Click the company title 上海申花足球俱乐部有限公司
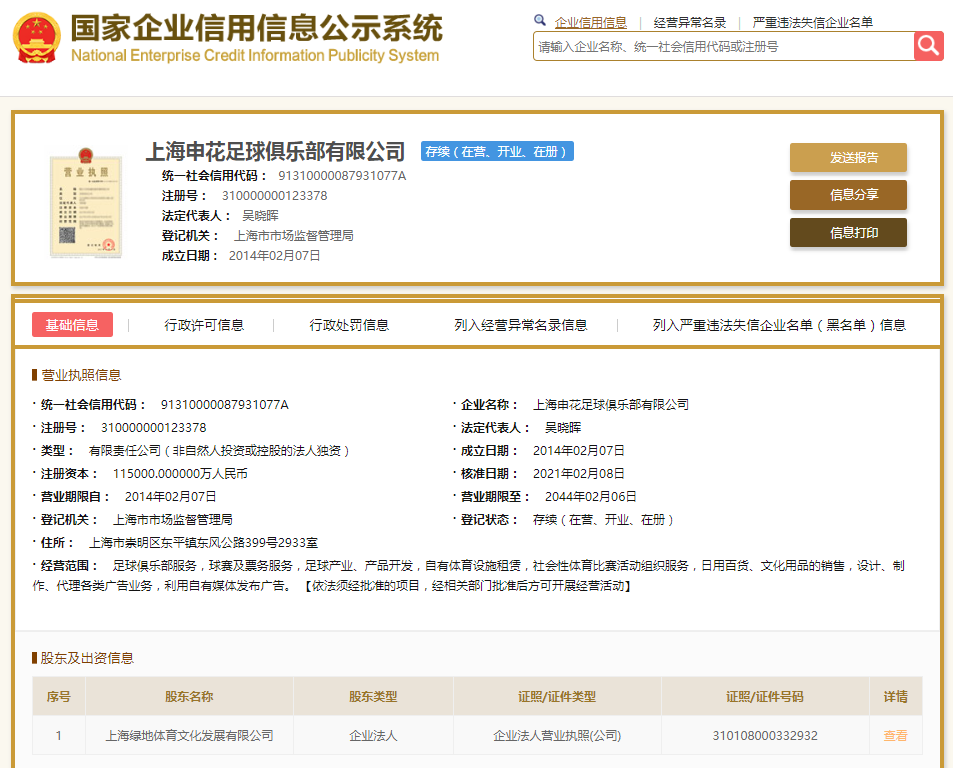Viewport: 953px width, 768px height. click(275, 151)
